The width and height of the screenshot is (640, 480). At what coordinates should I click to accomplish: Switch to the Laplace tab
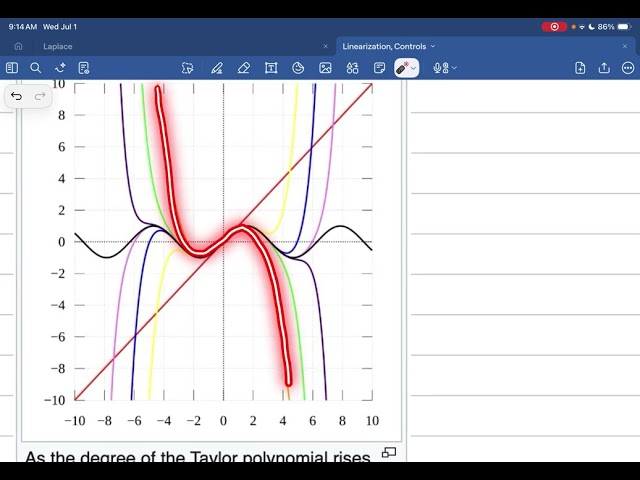click(58, 47)
